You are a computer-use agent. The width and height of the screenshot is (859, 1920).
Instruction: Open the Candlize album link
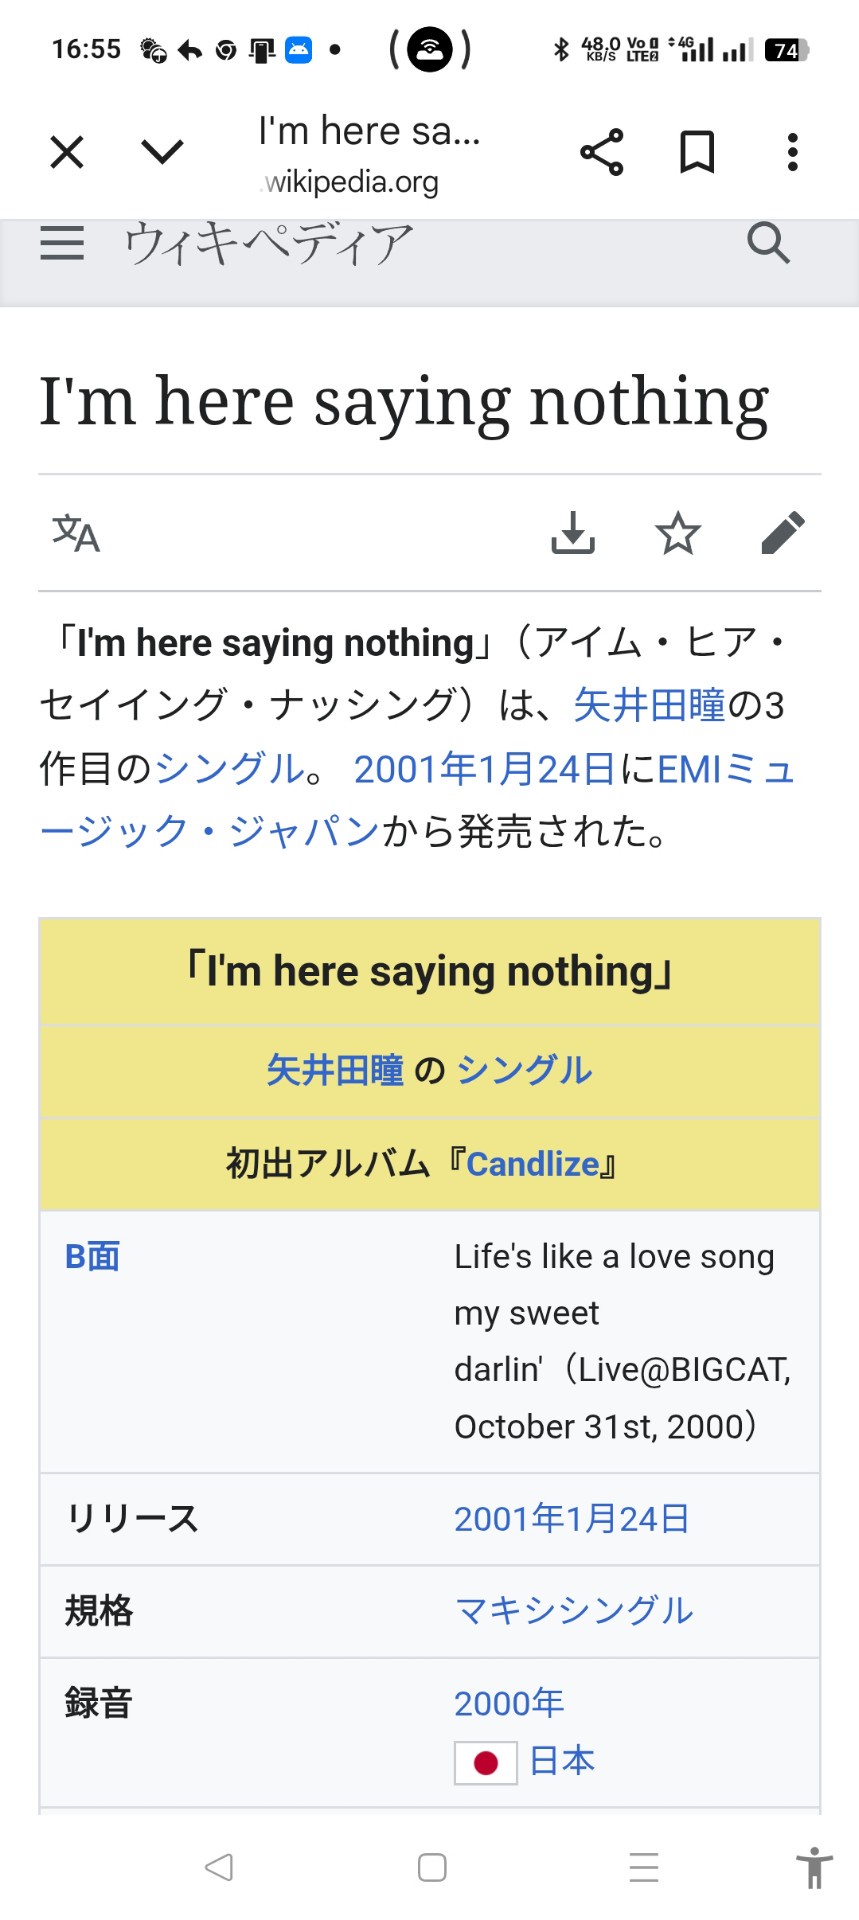tap(532, 1165)
